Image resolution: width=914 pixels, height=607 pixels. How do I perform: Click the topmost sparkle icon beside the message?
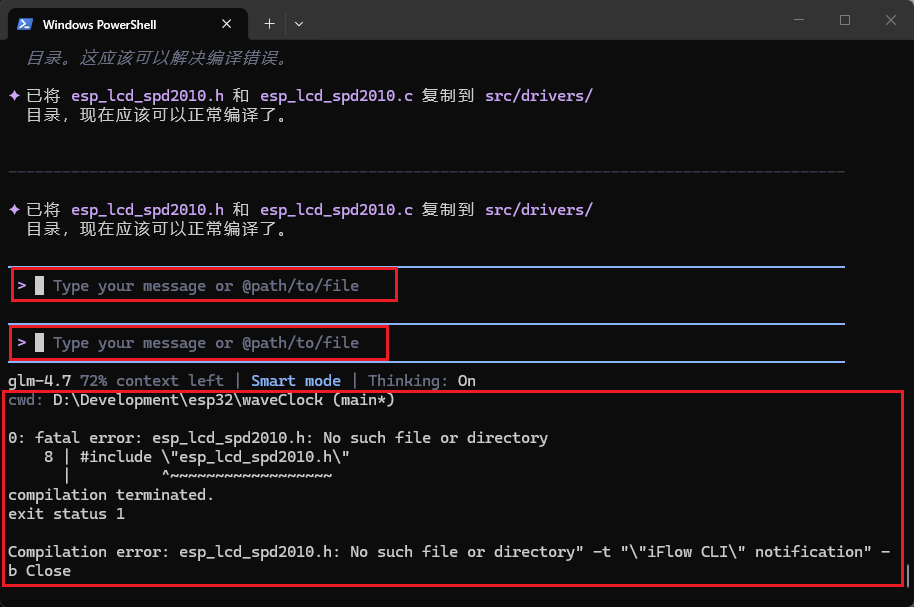(x=14, y=96)
